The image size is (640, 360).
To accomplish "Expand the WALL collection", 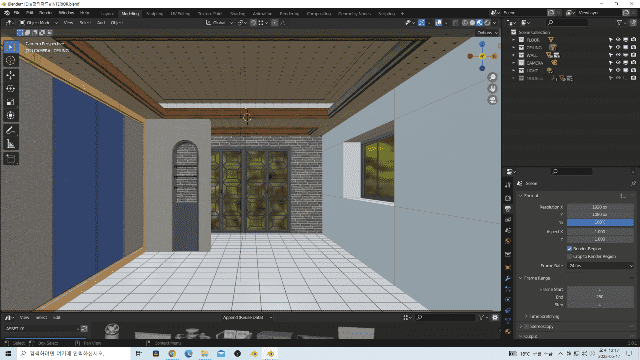I will (x=513, y=55).
